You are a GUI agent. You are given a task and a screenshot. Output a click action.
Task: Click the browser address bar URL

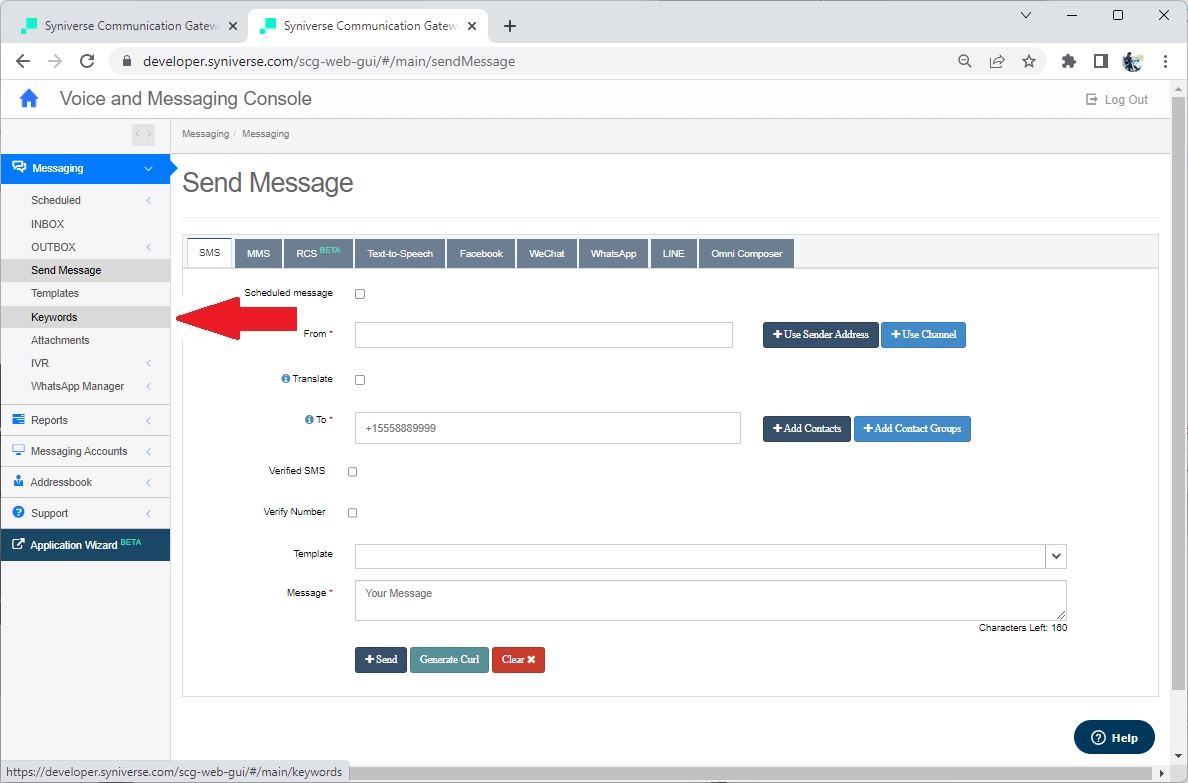329,61
